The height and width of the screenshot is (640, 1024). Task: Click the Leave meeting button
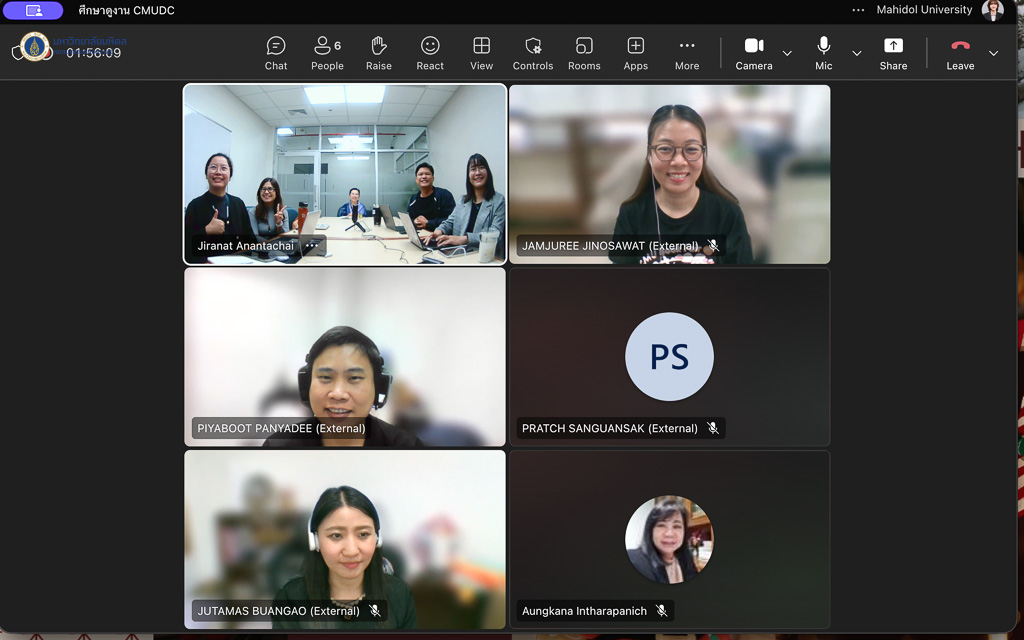click(960, 53)
